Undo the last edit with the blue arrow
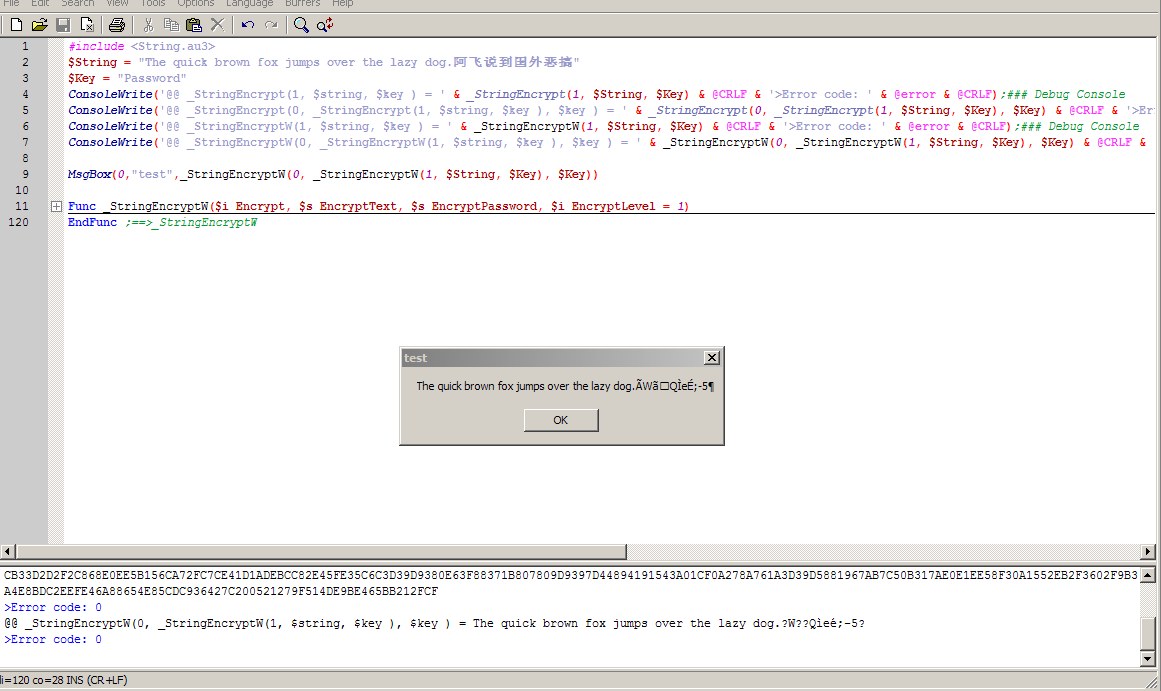 click(247, 25)
